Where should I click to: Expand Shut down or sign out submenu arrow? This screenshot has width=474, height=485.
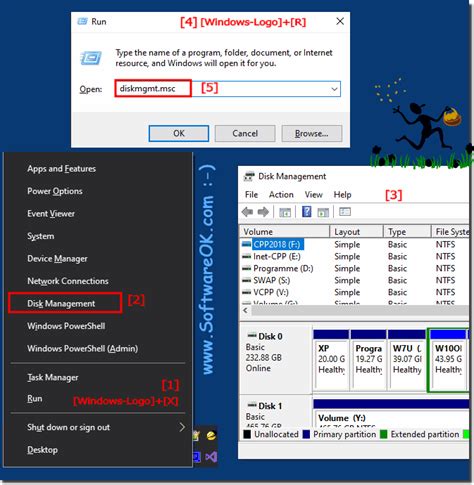point(182,427)
